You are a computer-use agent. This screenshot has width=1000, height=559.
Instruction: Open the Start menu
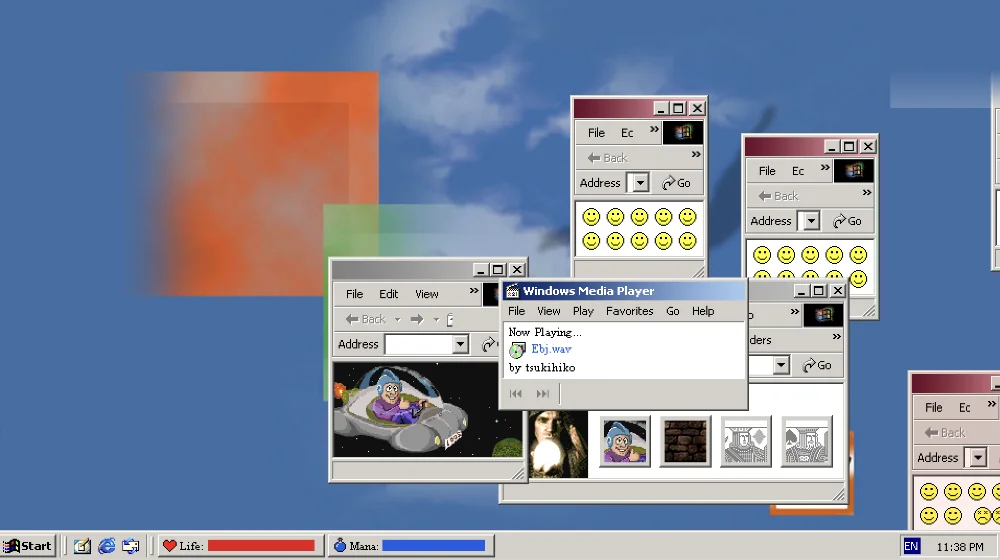tap(28, 546)
